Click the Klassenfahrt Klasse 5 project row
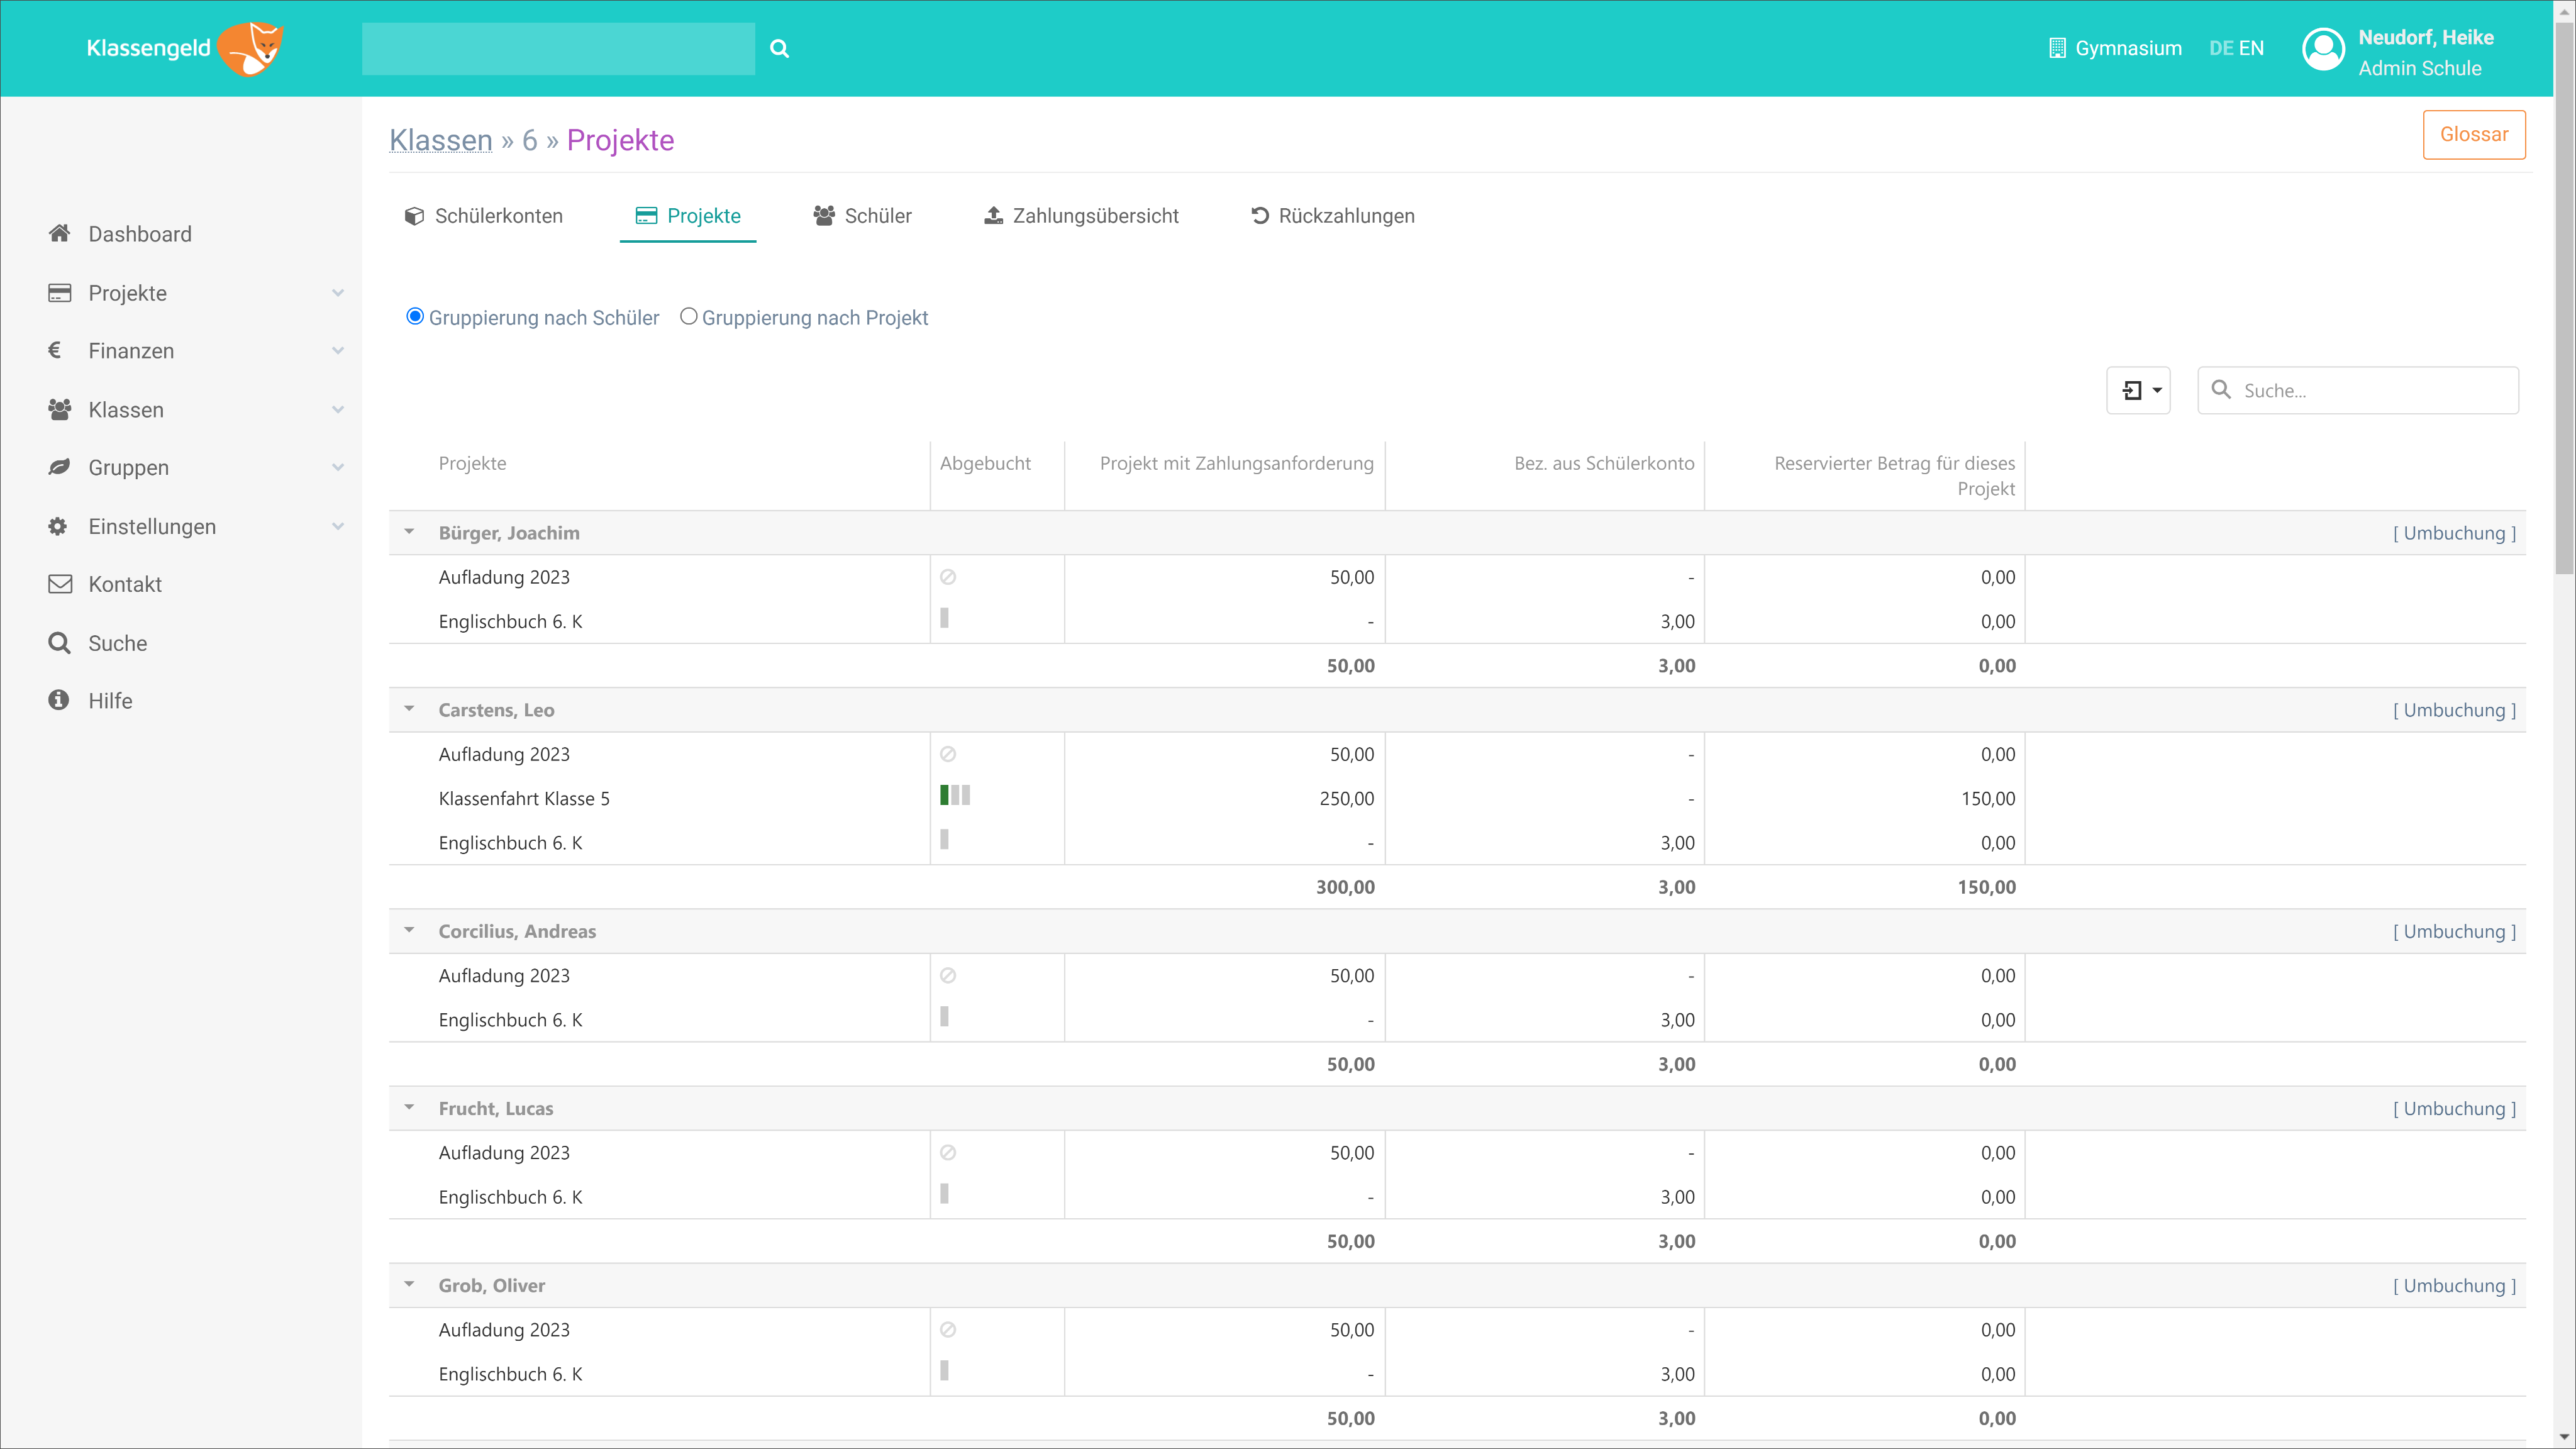The height and width of the screenshot is (1449, 2576). pyautogui.click(x=1457, y=798)
